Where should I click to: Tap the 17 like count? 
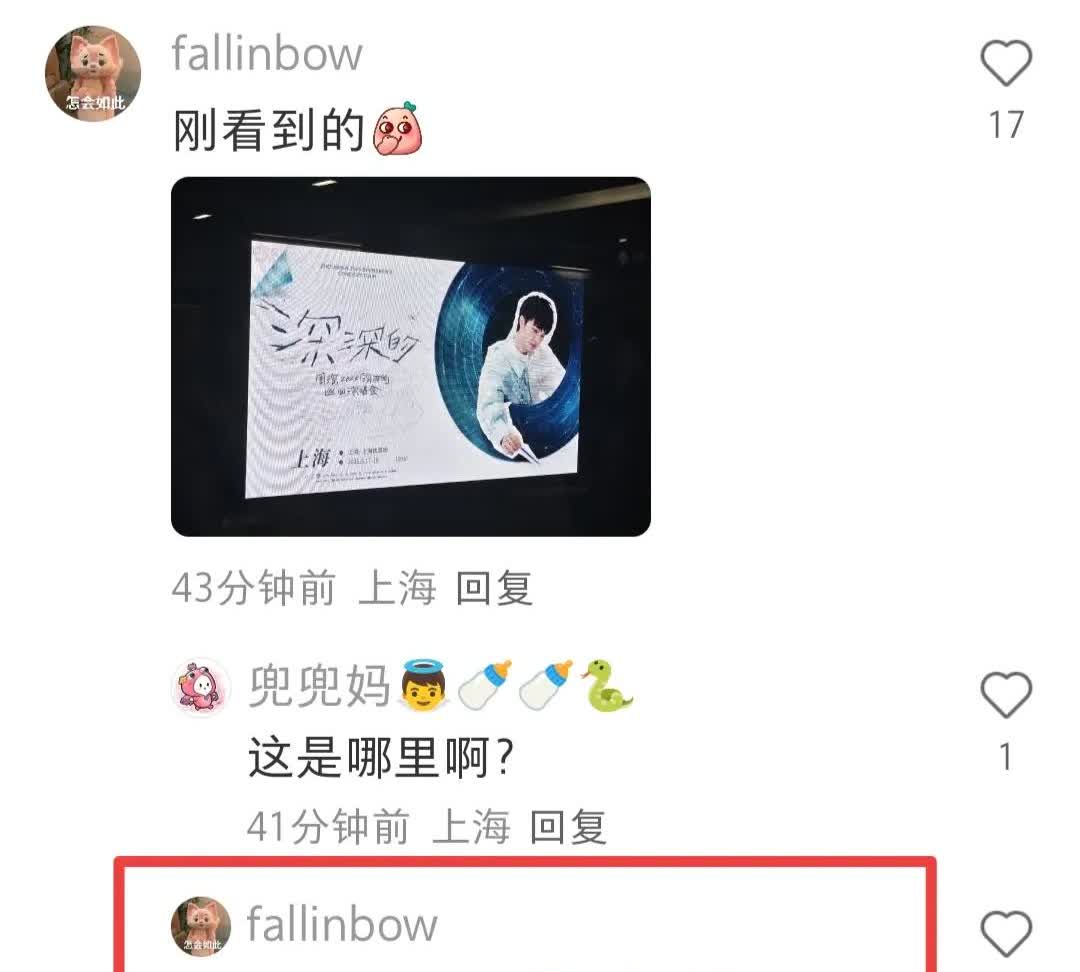1006,125
